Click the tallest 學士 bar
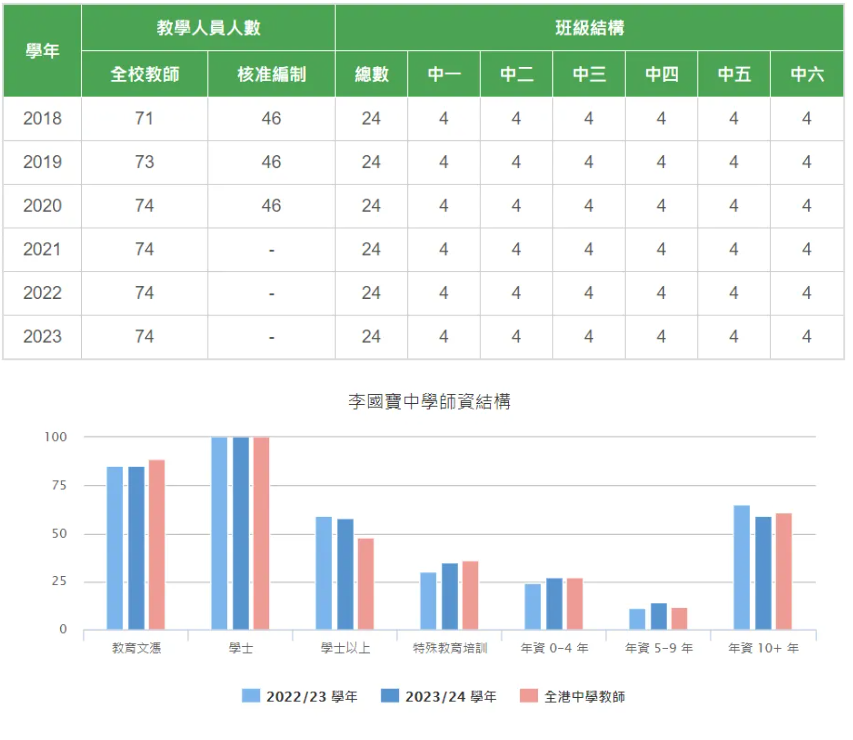Screen dimensions: 853x740 [220, 530]
